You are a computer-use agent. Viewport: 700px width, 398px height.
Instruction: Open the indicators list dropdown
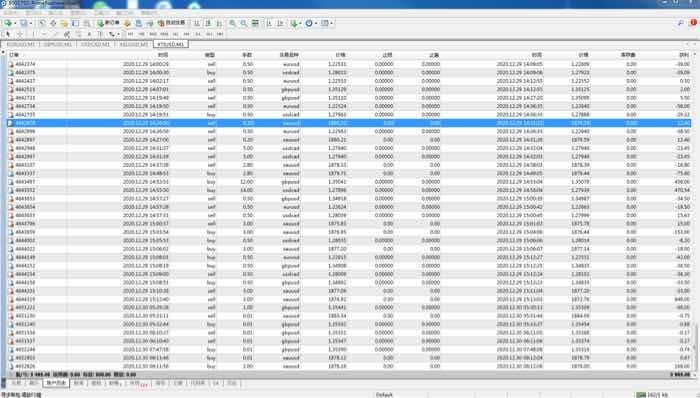[x=300, y=23]
